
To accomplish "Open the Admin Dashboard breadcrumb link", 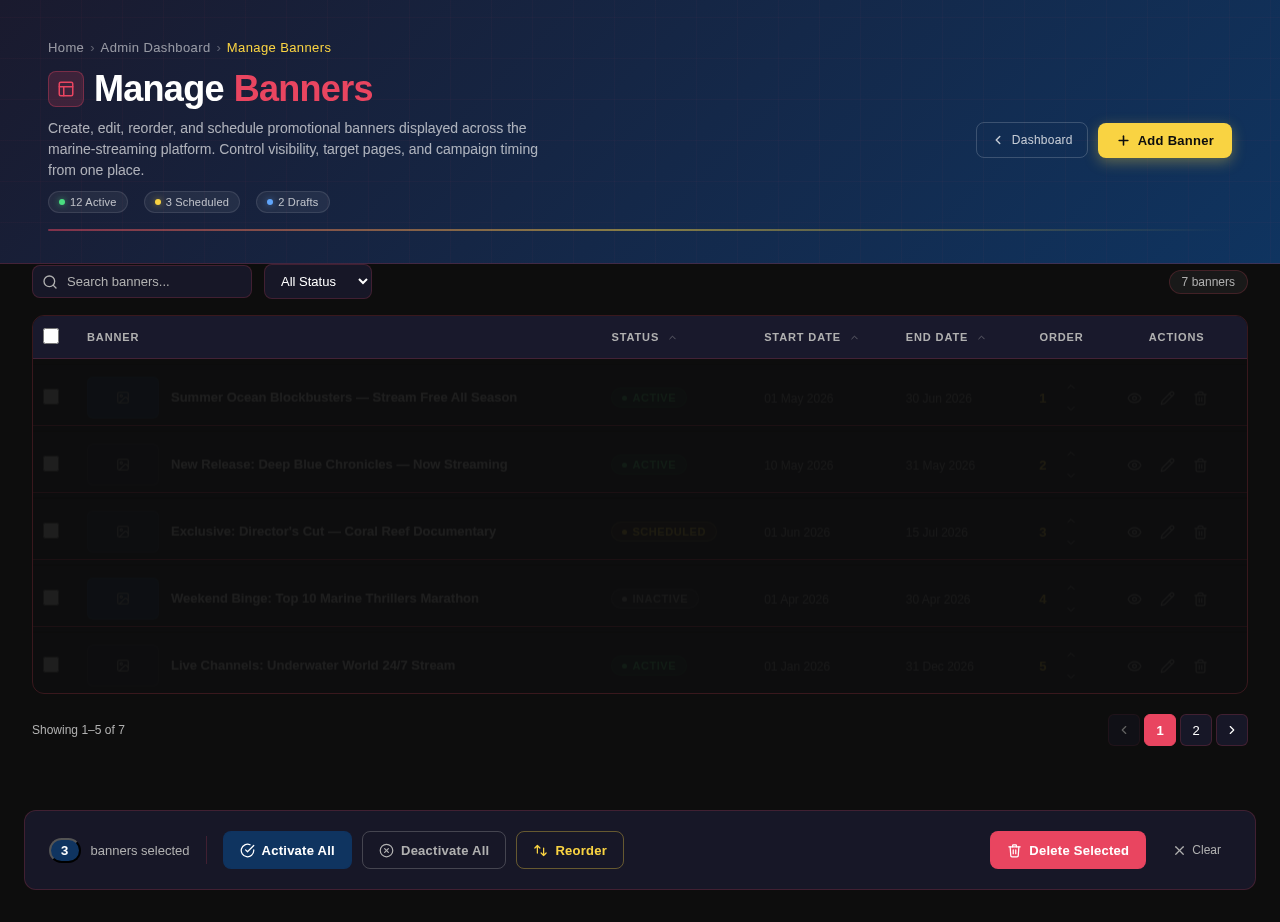I will click(155, 48).
